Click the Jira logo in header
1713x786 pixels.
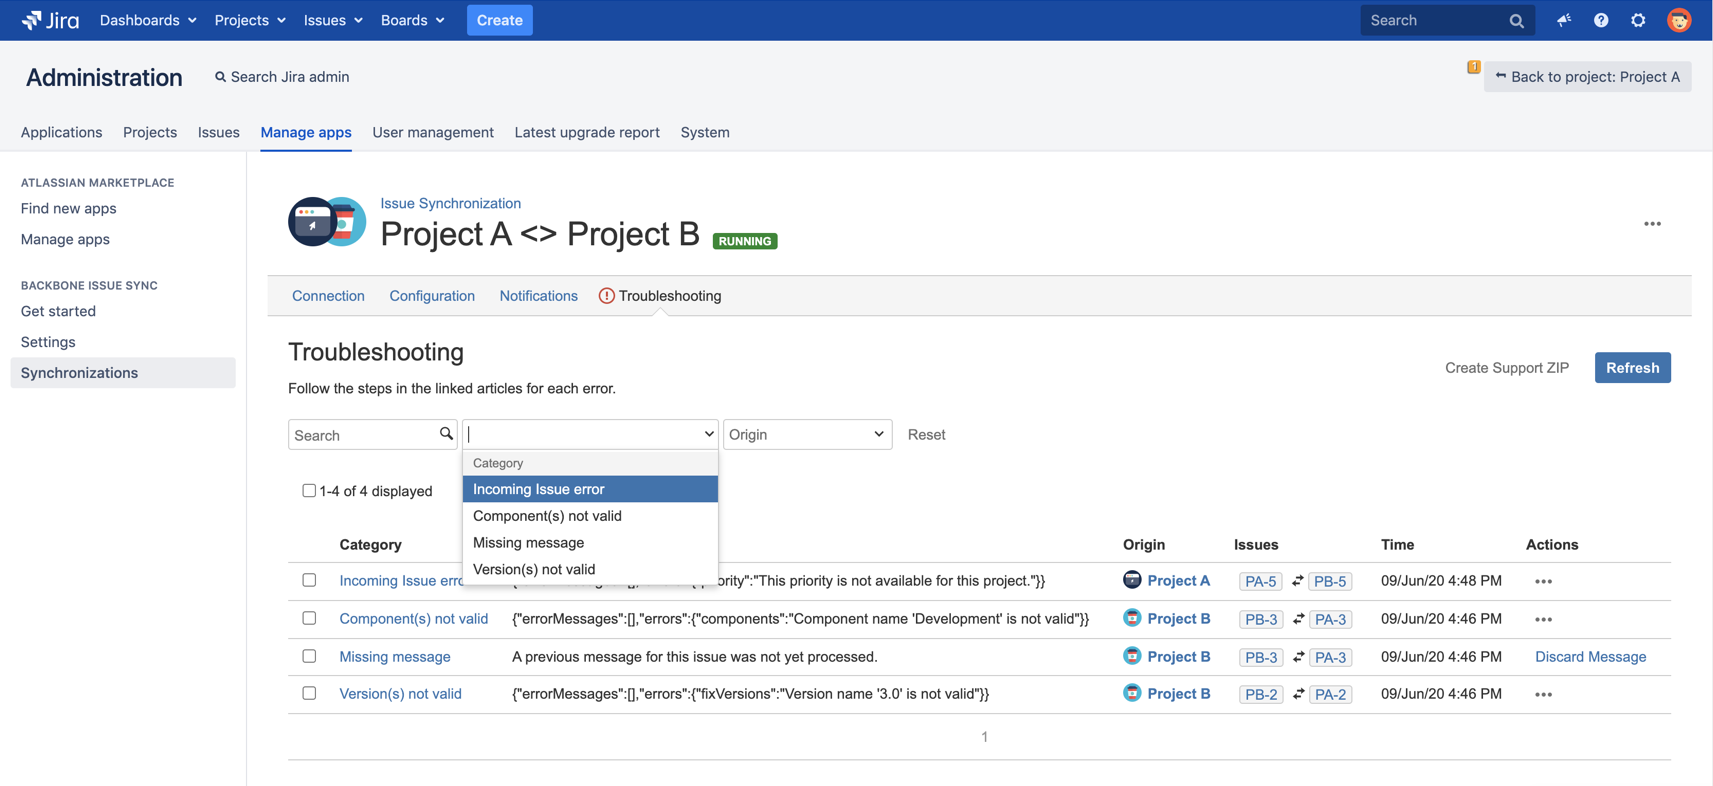click(50, 20)
